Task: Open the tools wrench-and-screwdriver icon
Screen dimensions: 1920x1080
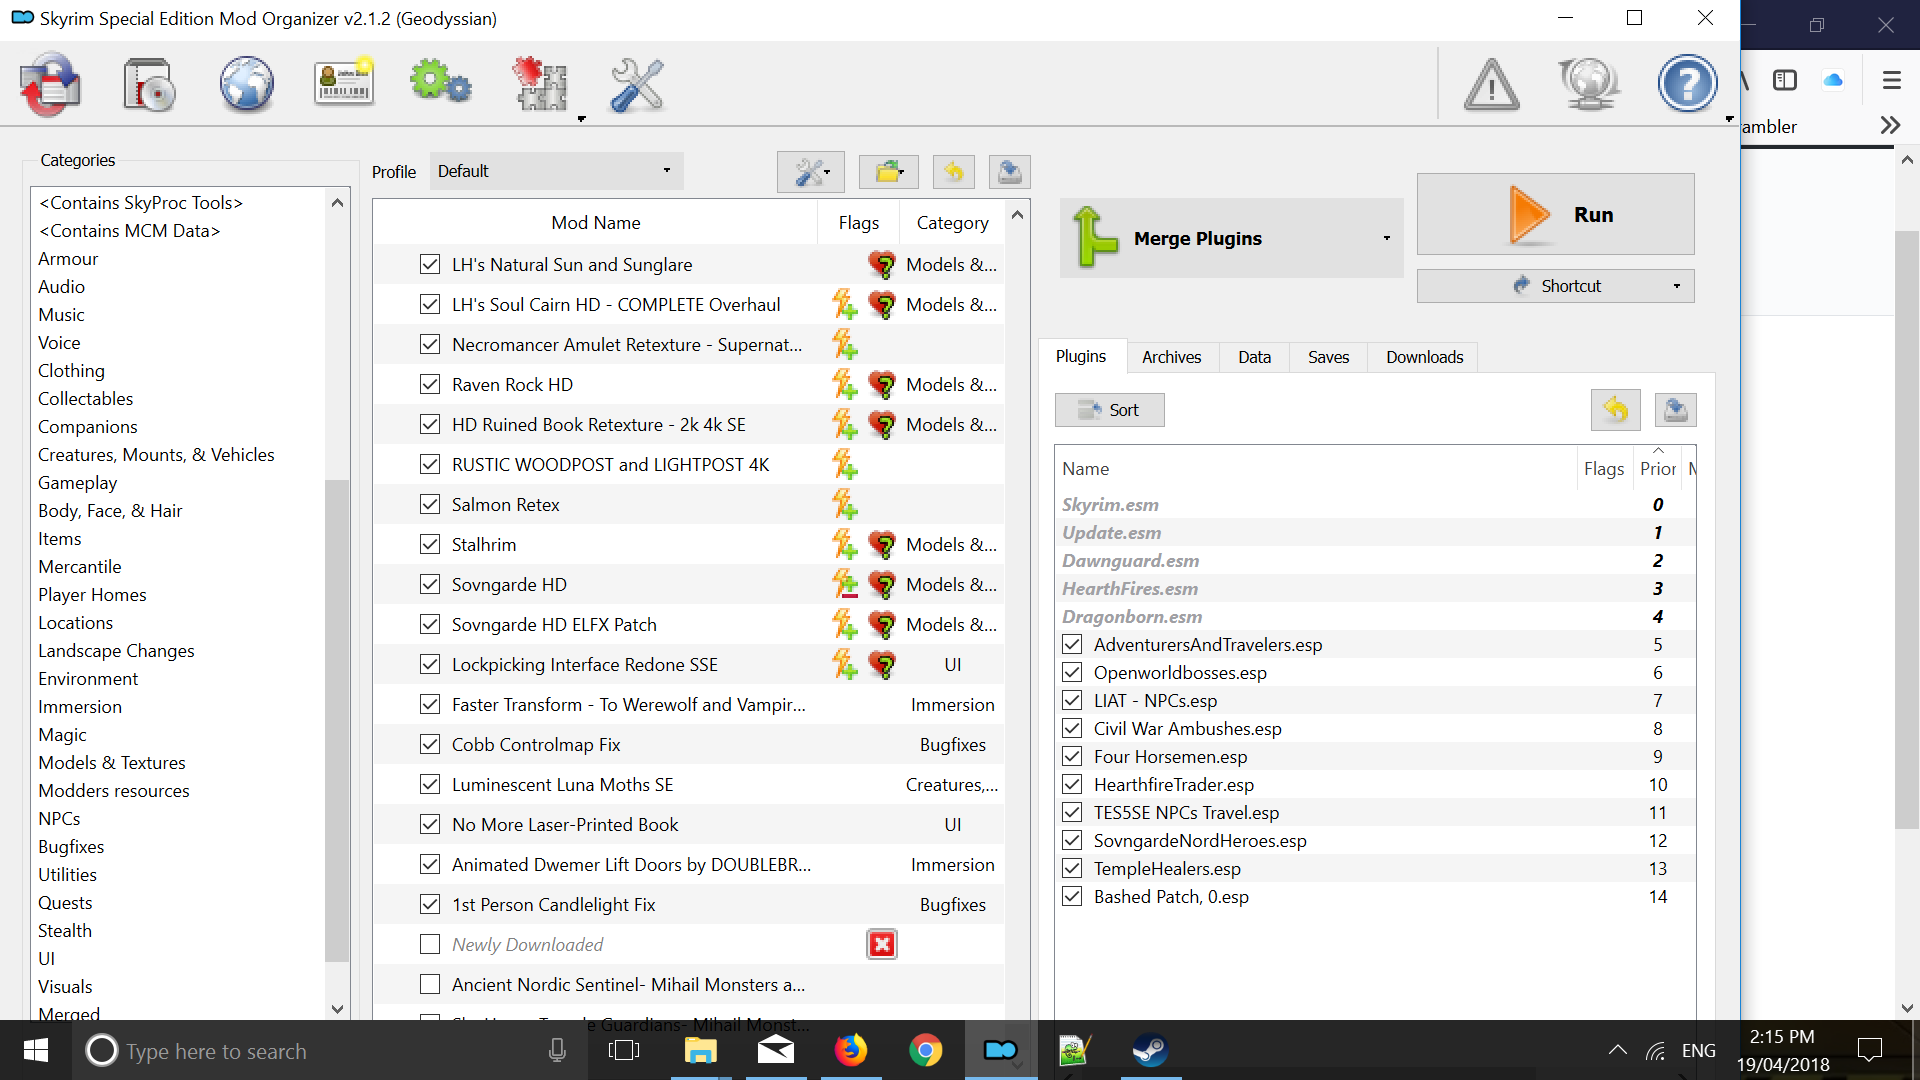Action: click(637, 84)
